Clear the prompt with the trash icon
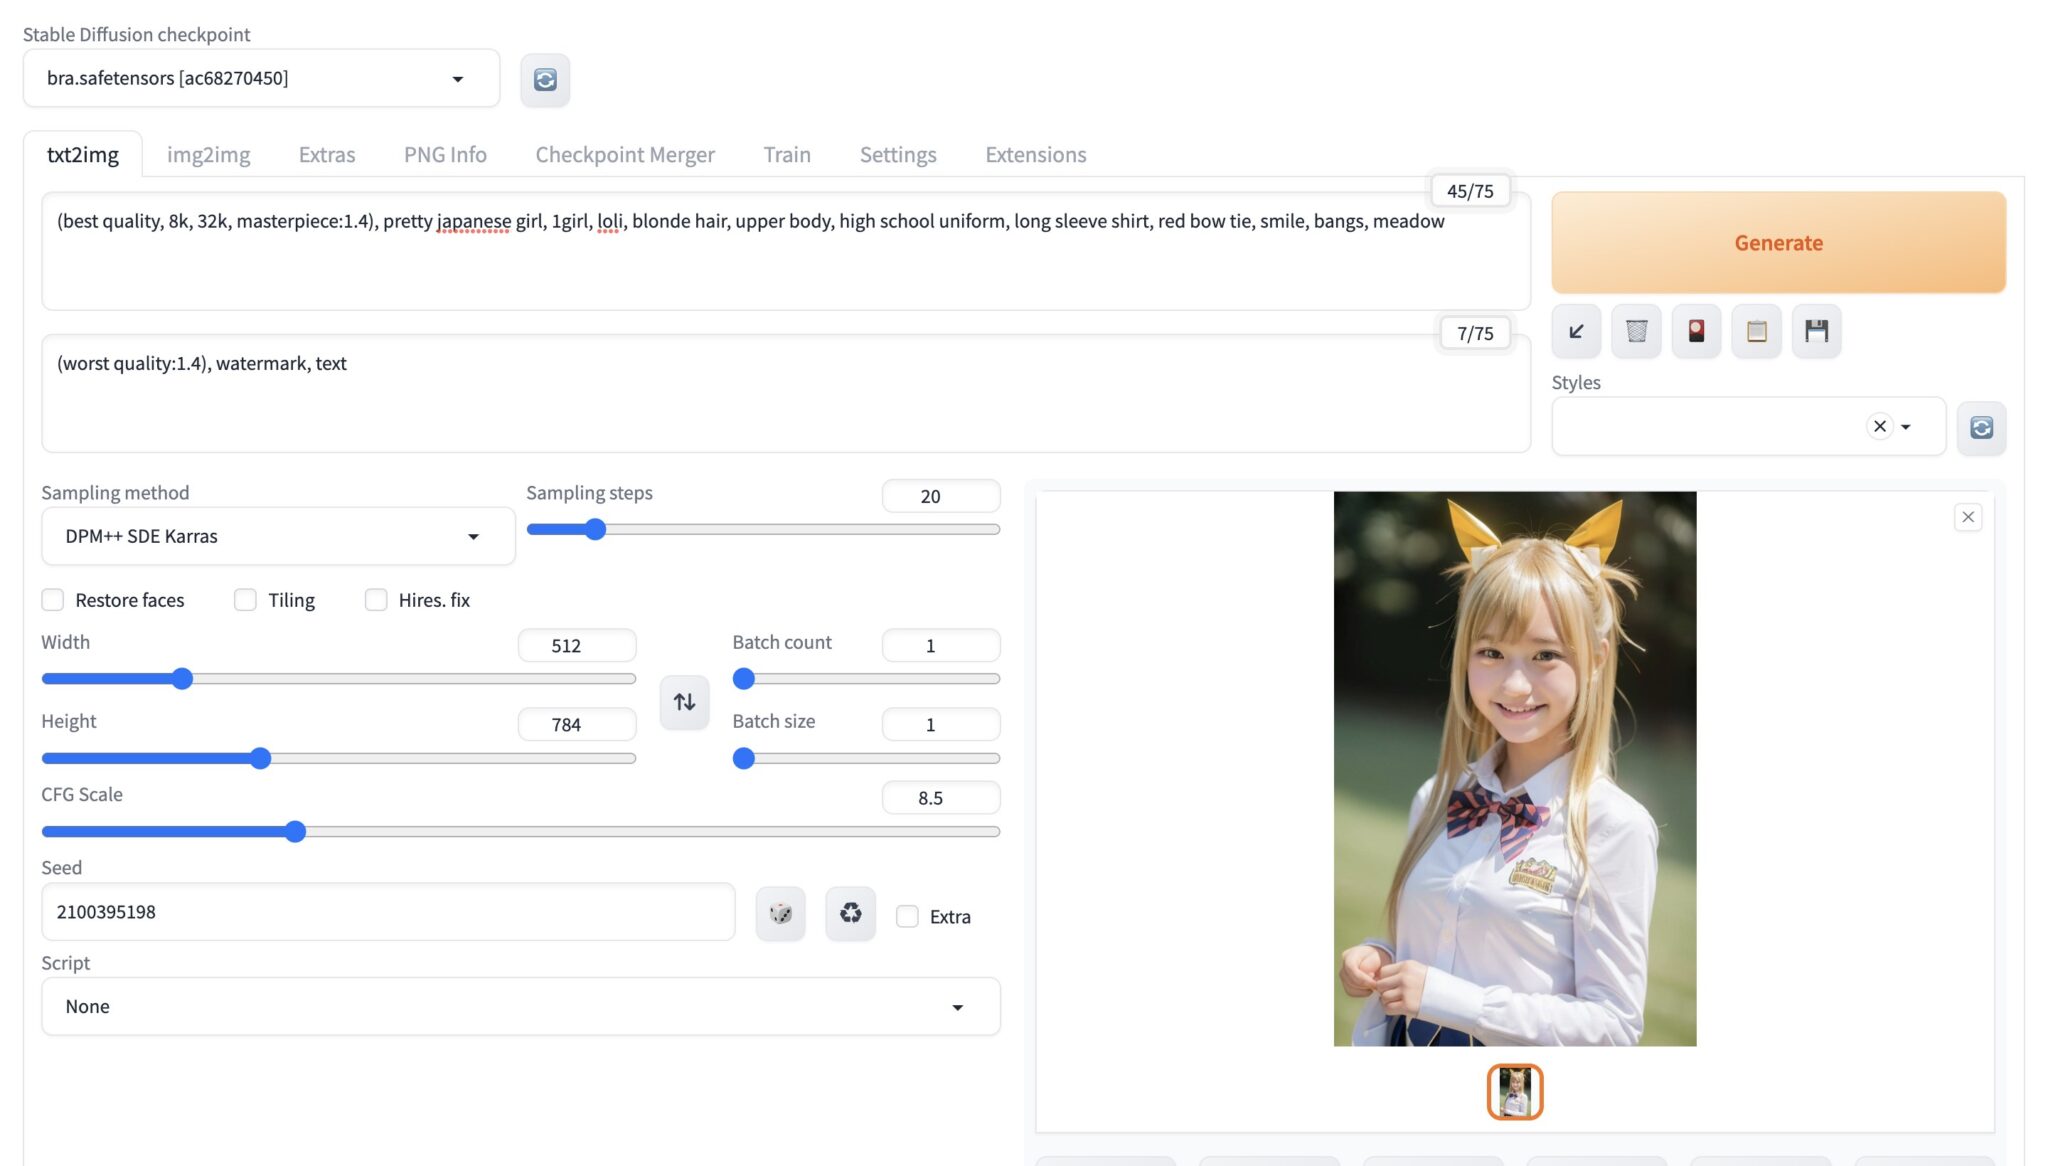Image resolution: width=2048 pixels, height=1166 pixels. point(1636,331)
